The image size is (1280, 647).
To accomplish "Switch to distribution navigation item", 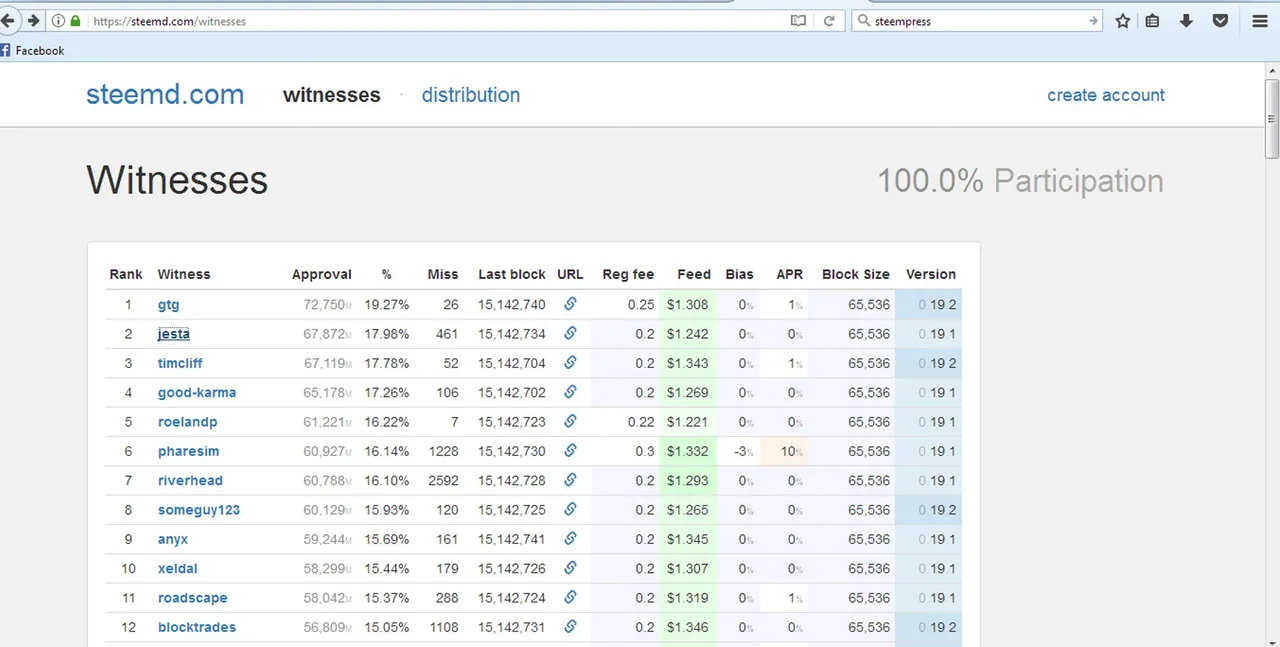I will click(x=471, y=95).
